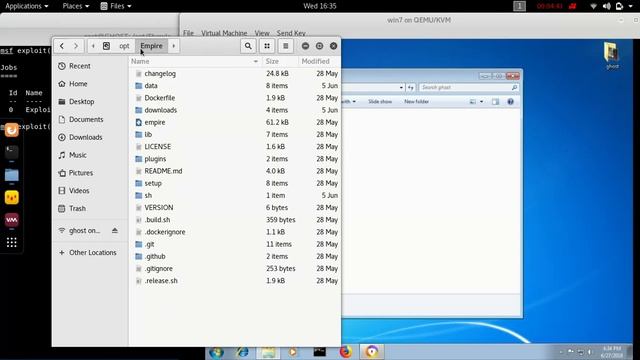The image size is (640, 360).
Task: Open the clock showing Wed 16:35
Action: click(320, 6)
